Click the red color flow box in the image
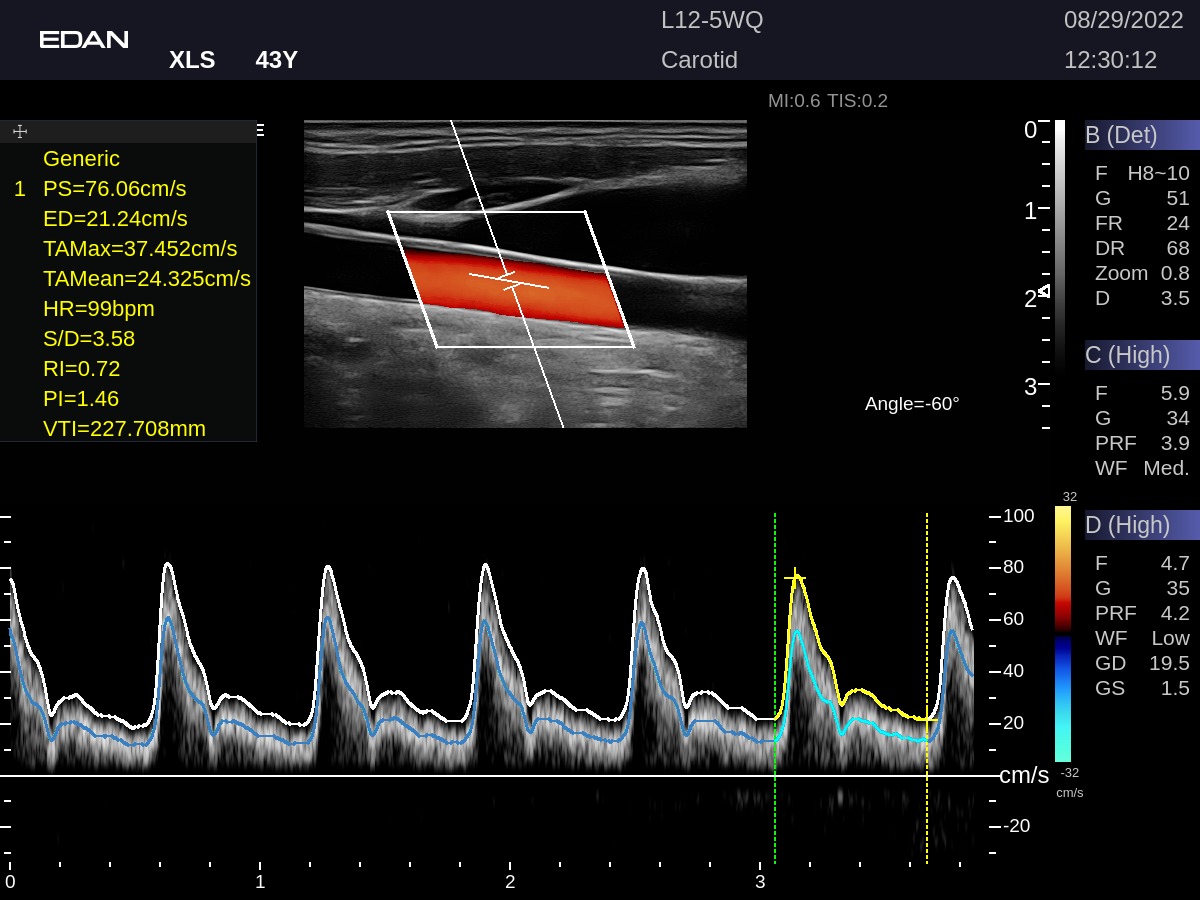 pyautogui.click(x=510, y=286)
